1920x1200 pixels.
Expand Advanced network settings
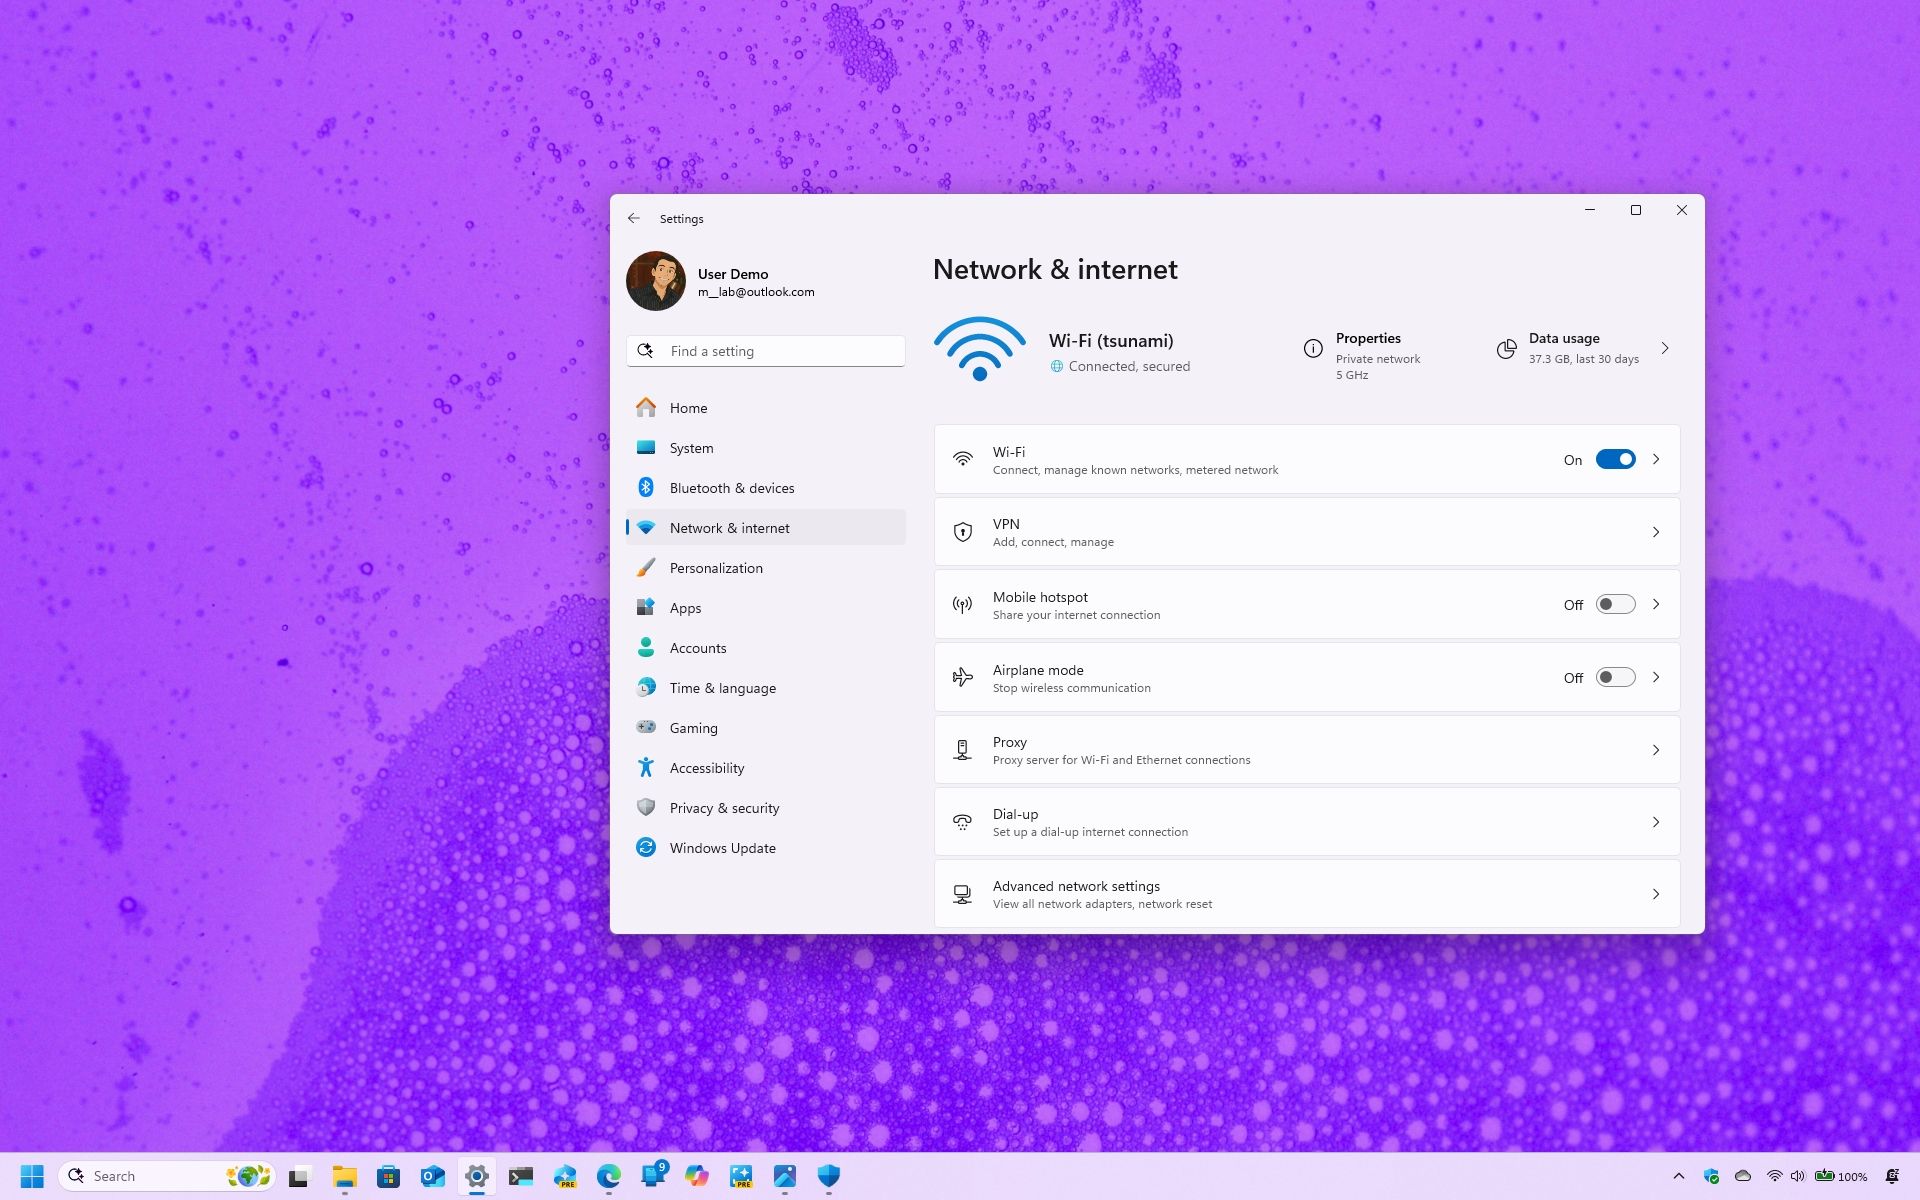(x=1656, y=893)
